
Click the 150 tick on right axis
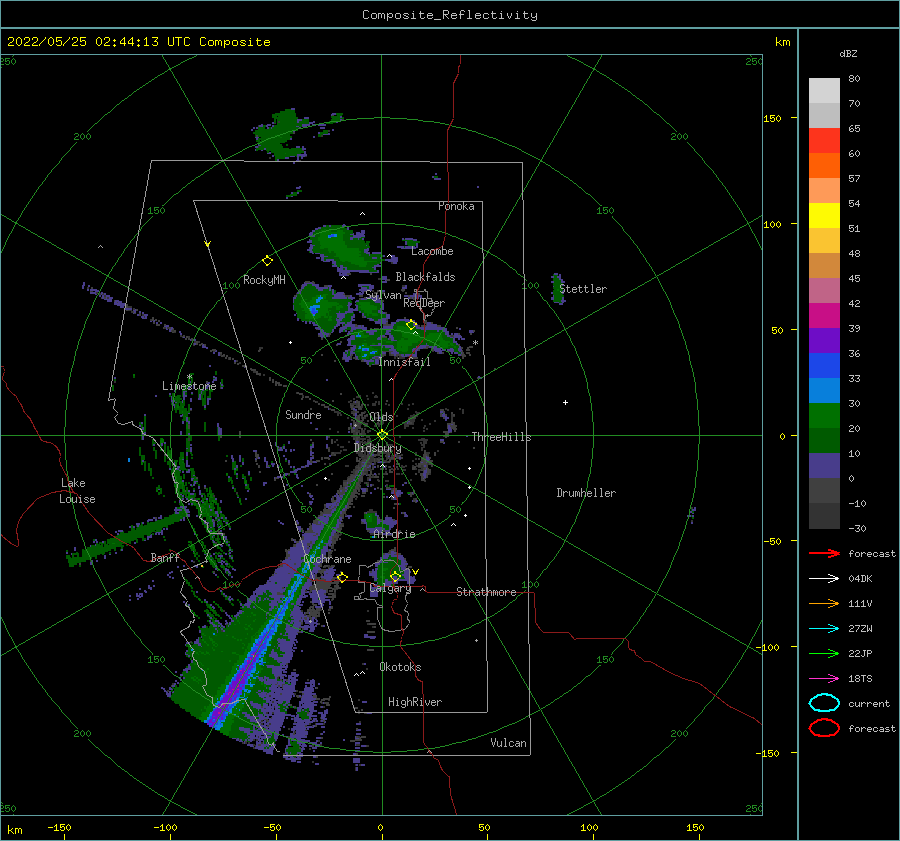click(773, 118)
